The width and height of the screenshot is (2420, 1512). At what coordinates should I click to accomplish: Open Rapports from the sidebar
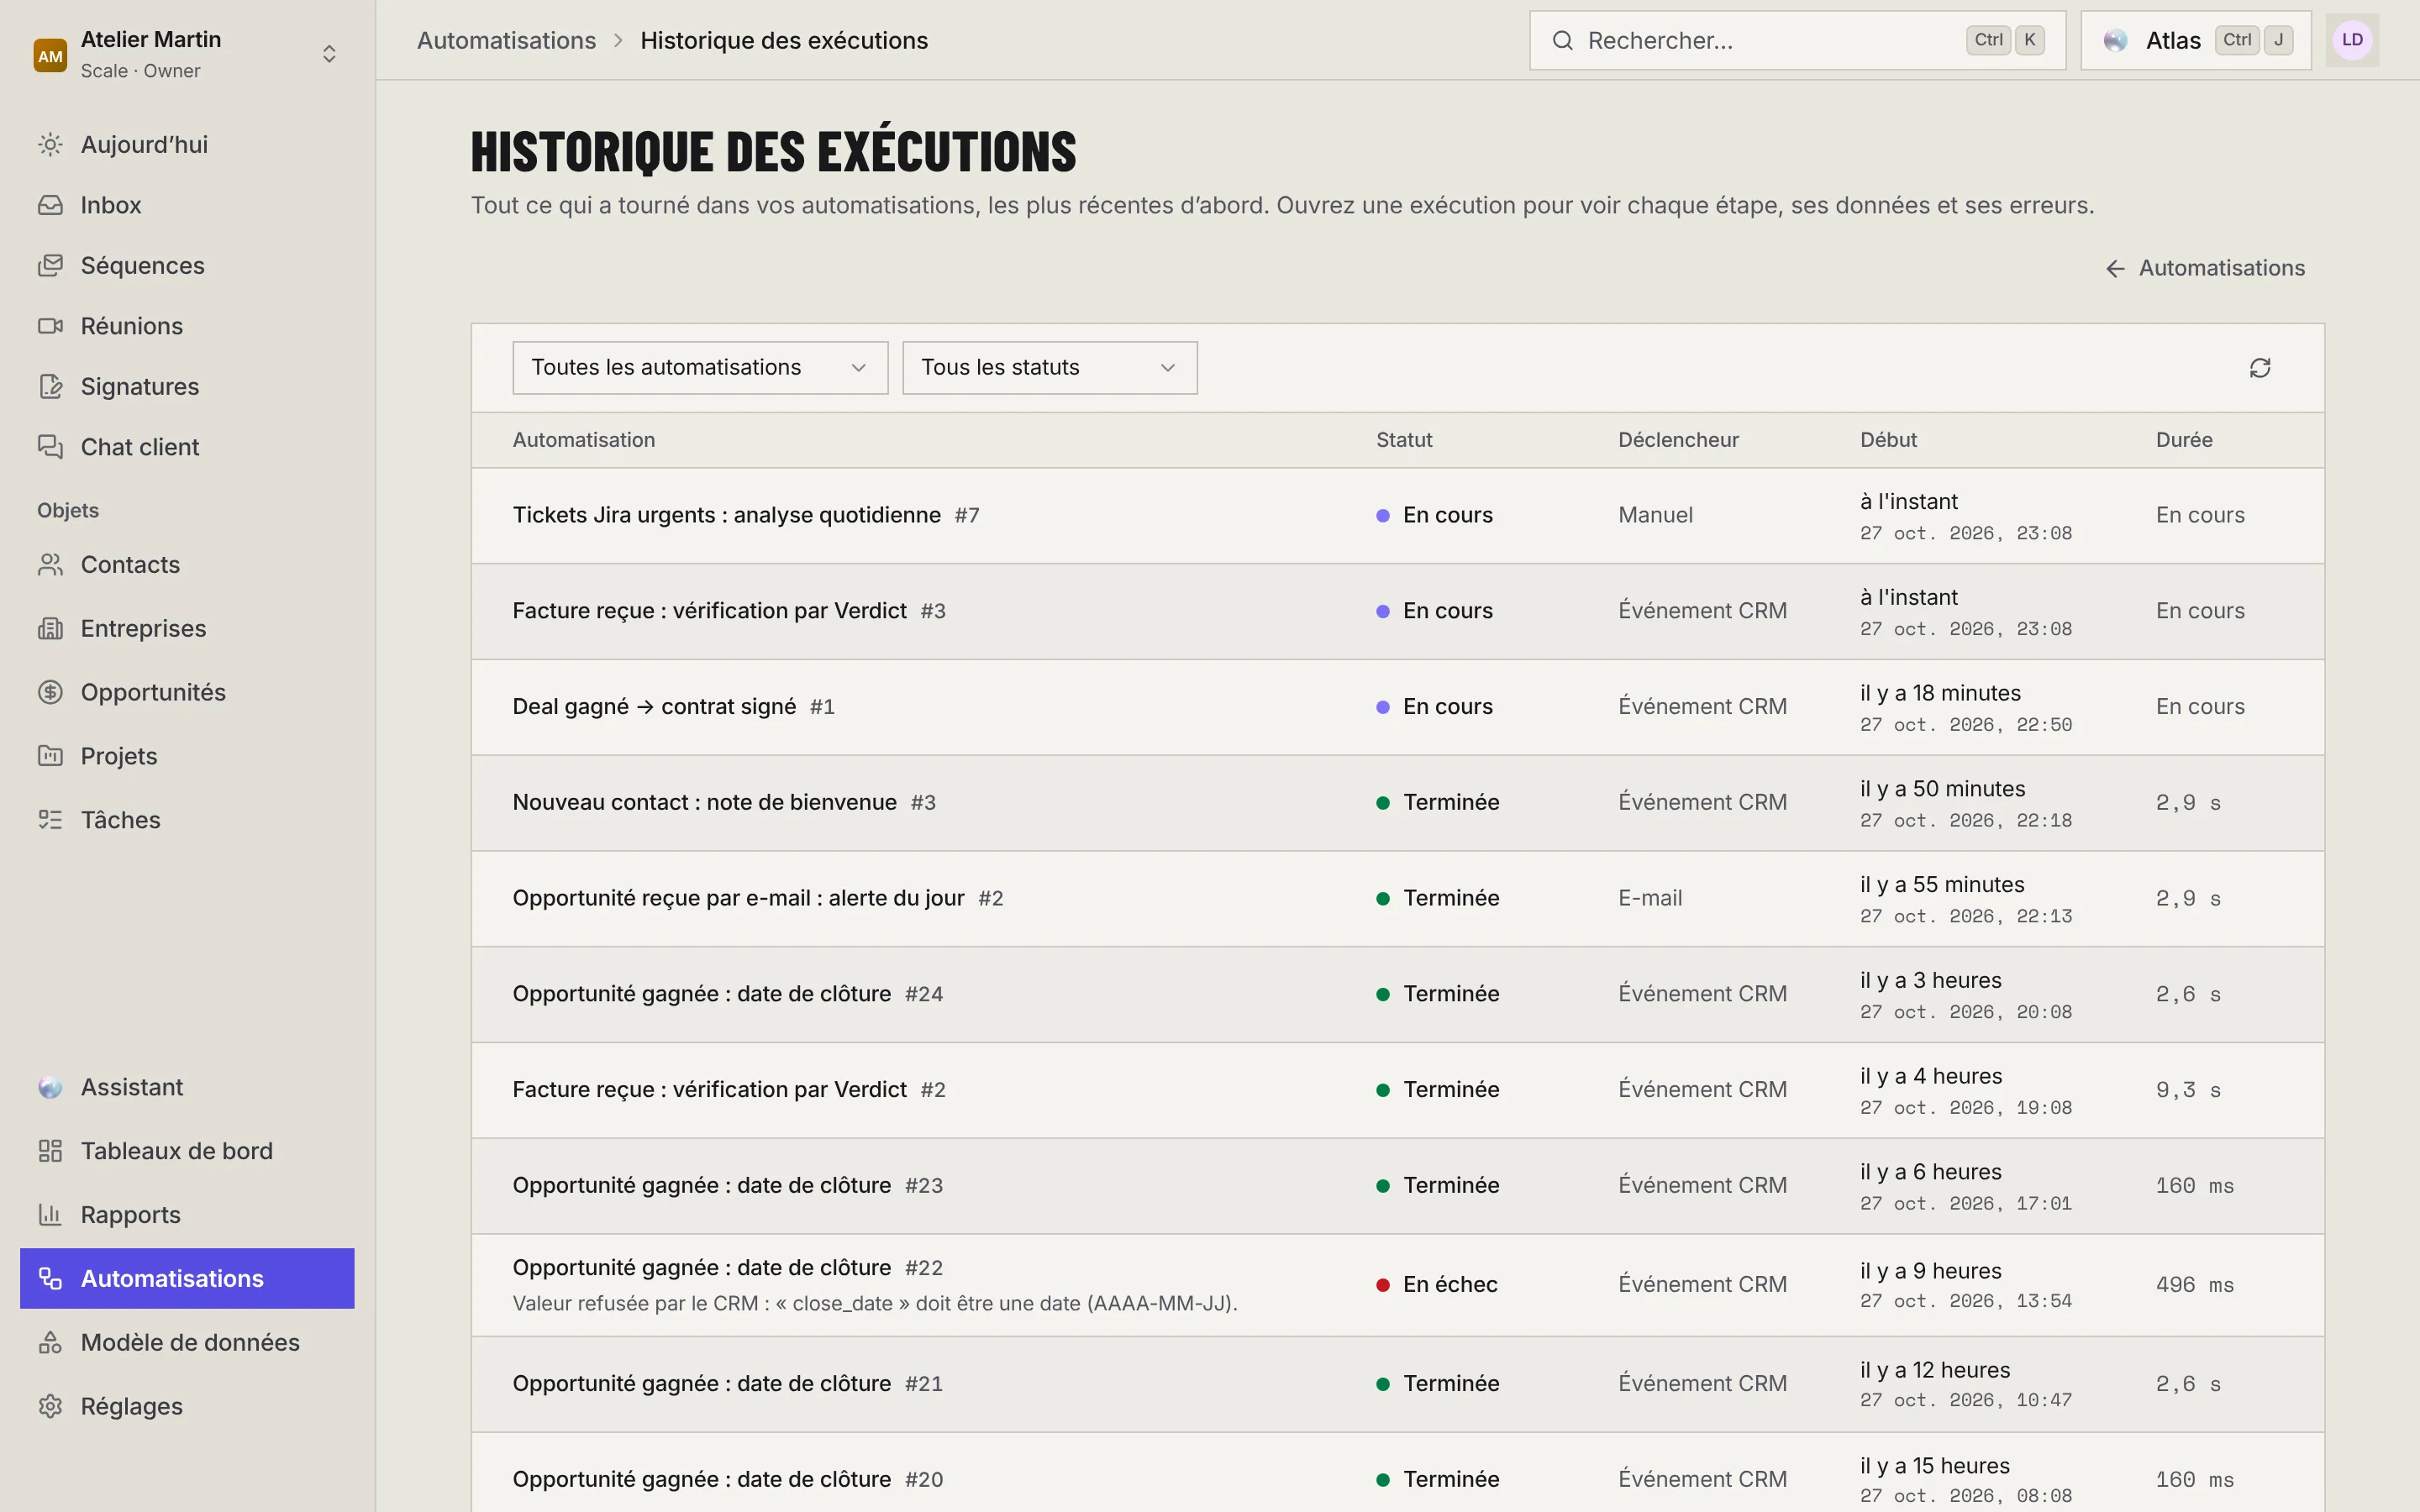pyautogui.click(x=187, y=1215)
